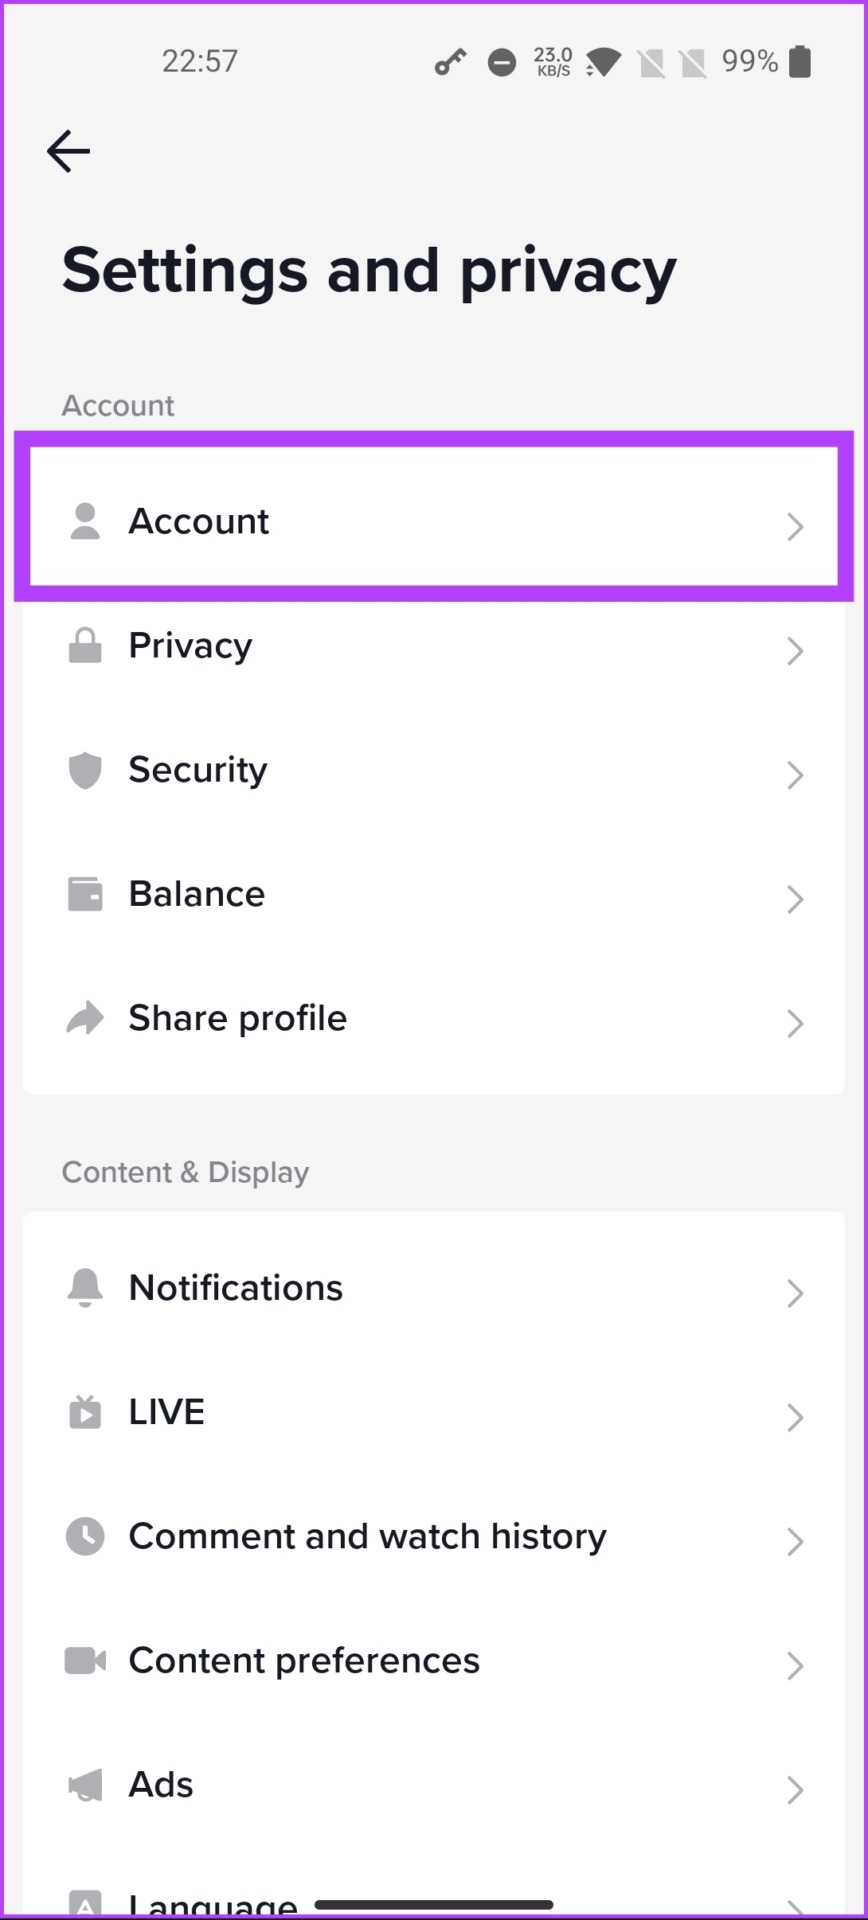The image size is (868, 1920).
Task: Expand the Balance row chevron
Action: coord(795,899)
